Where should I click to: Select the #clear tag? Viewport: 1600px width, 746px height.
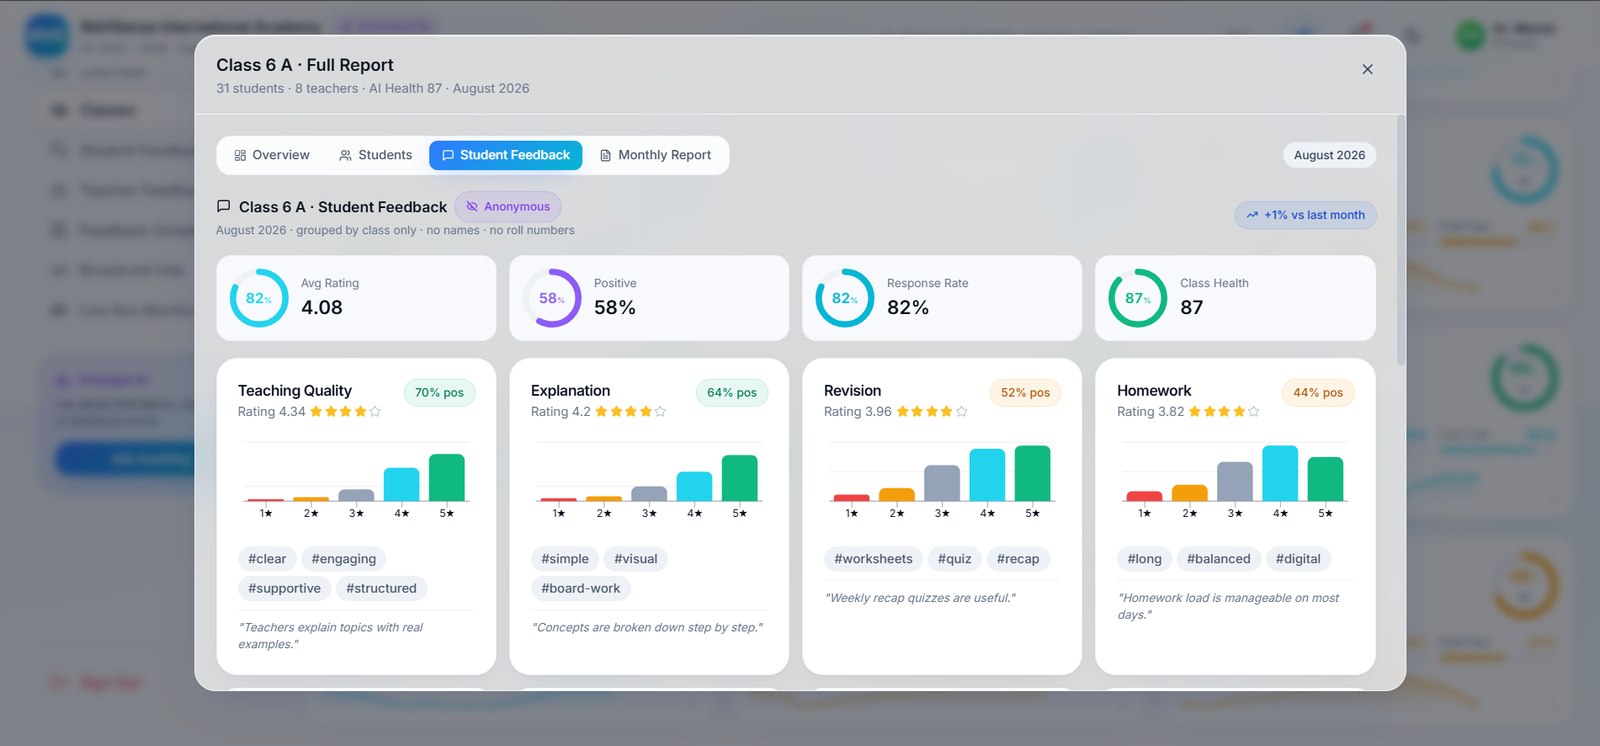coord(267,559)
